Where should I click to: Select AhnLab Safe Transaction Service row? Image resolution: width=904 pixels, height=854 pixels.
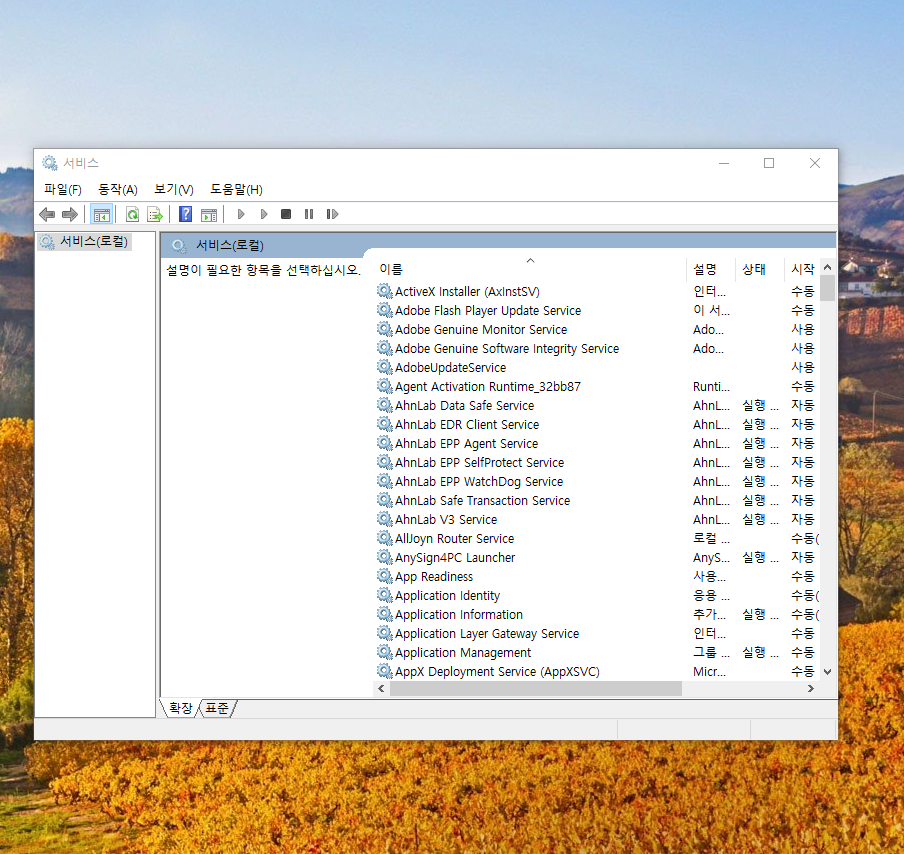tap(597, 501)
